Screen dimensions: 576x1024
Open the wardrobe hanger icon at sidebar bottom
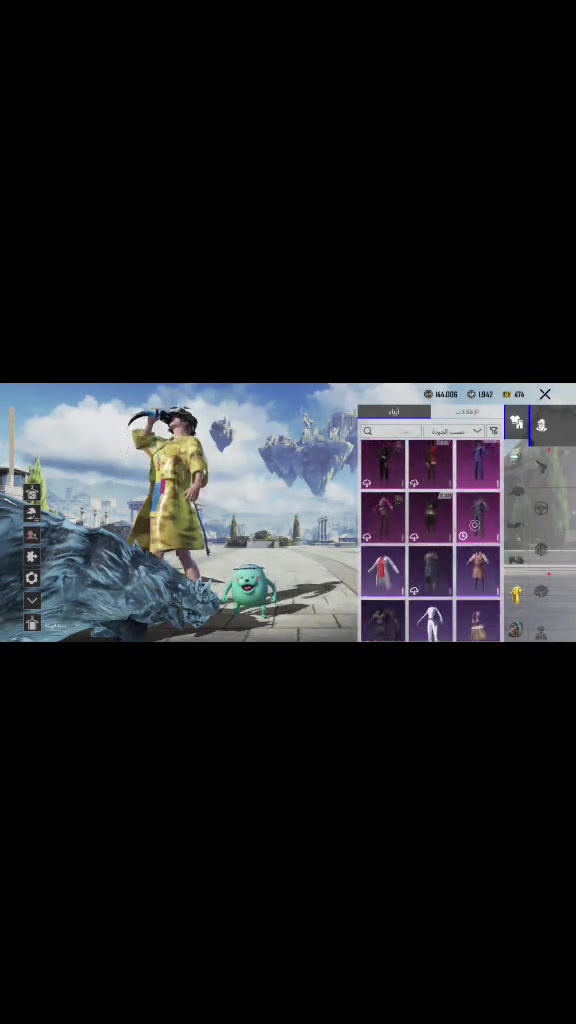(32, 623)
